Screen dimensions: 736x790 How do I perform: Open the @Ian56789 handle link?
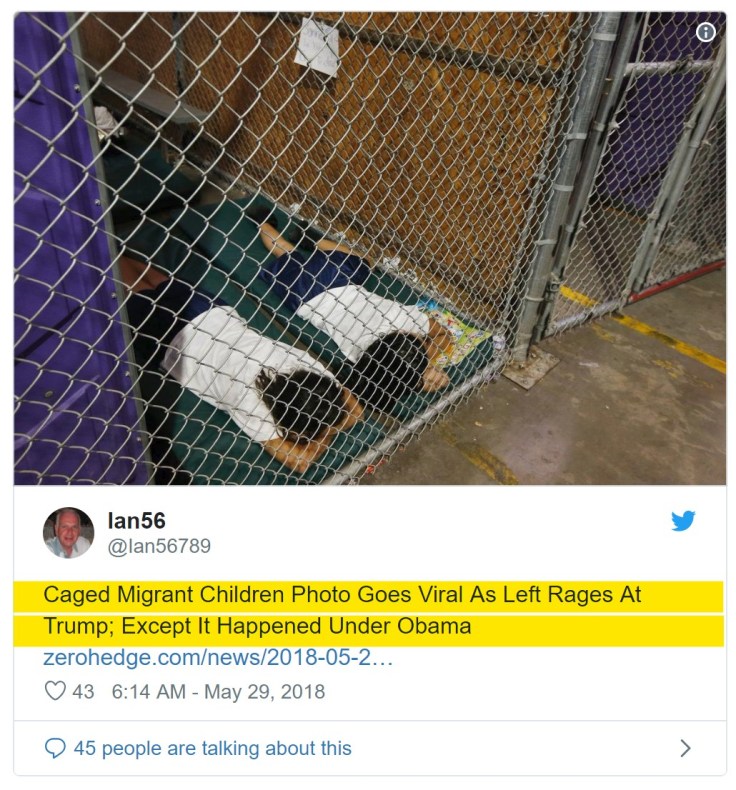(159, 546)
